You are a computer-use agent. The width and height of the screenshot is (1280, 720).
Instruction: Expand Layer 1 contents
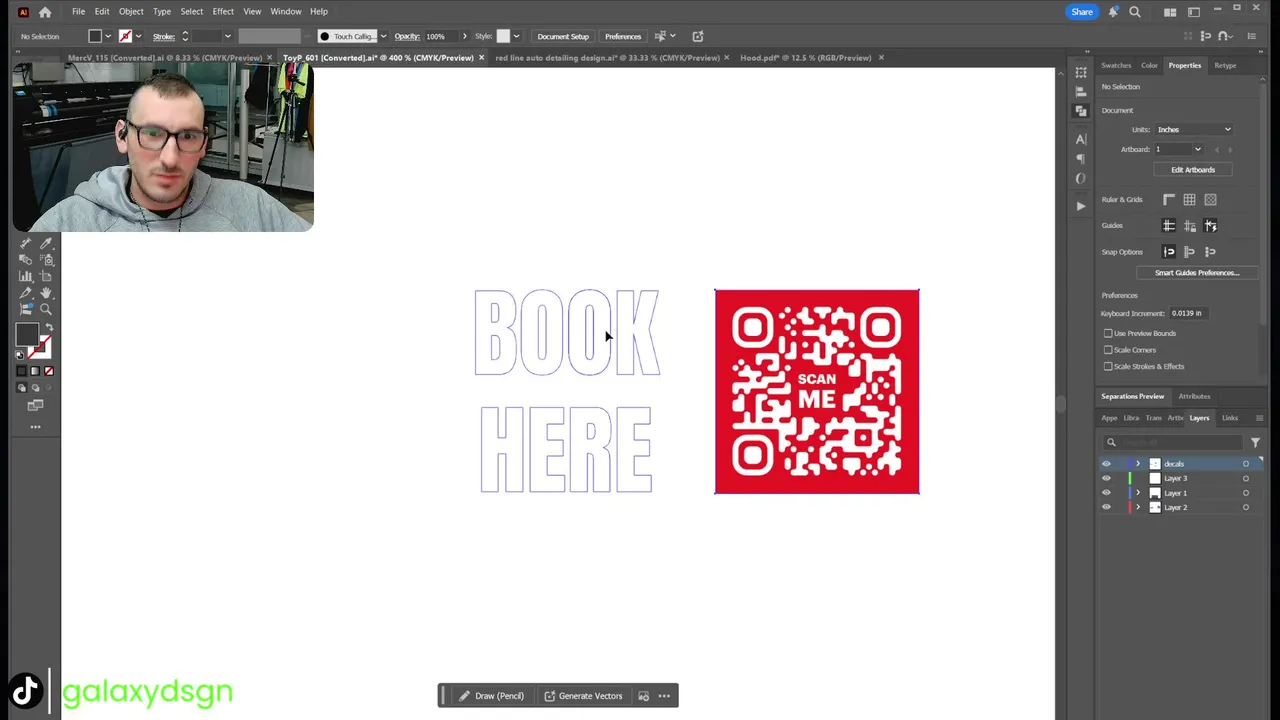click(1137, 493)
